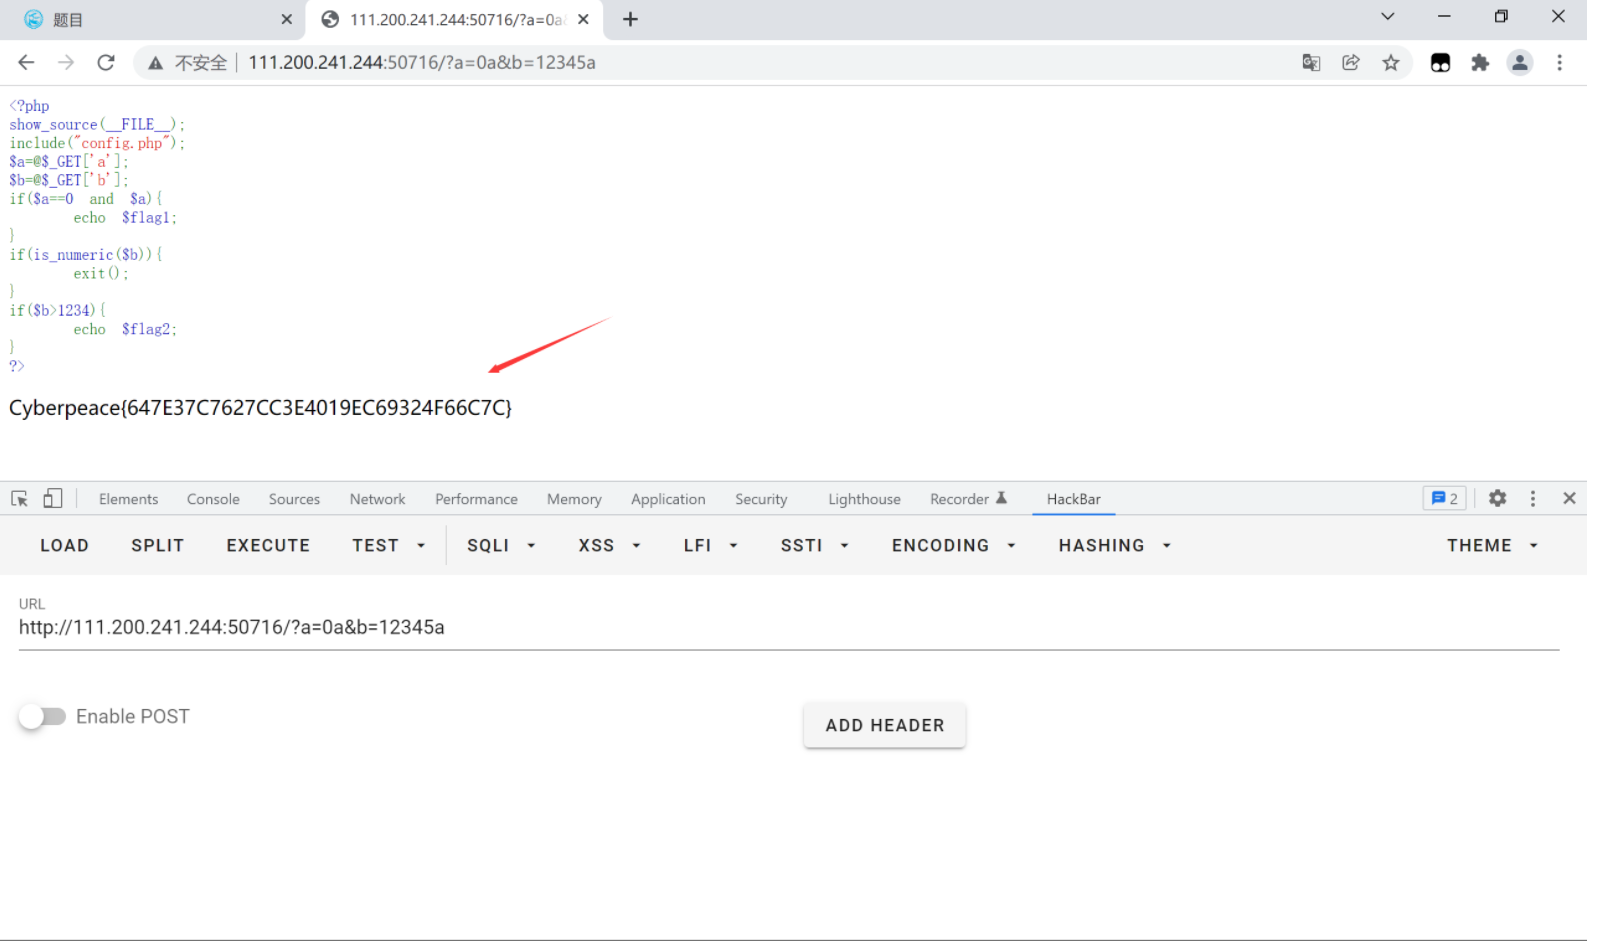Click the not-secure warning icon
The width and height of the screenshot is (1600, 951).
coord(156,63)
